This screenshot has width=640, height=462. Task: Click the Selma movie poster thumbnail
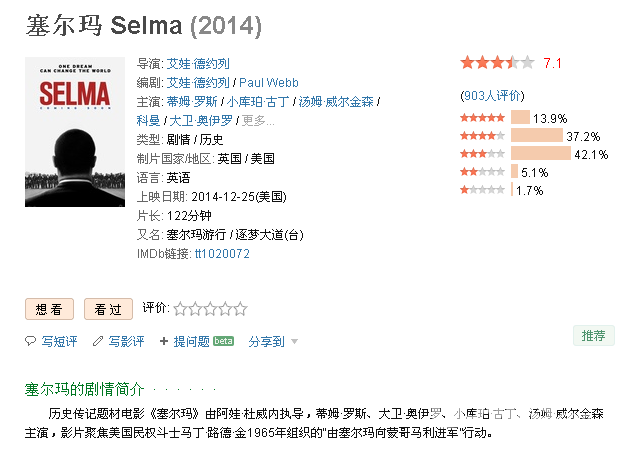75,132
